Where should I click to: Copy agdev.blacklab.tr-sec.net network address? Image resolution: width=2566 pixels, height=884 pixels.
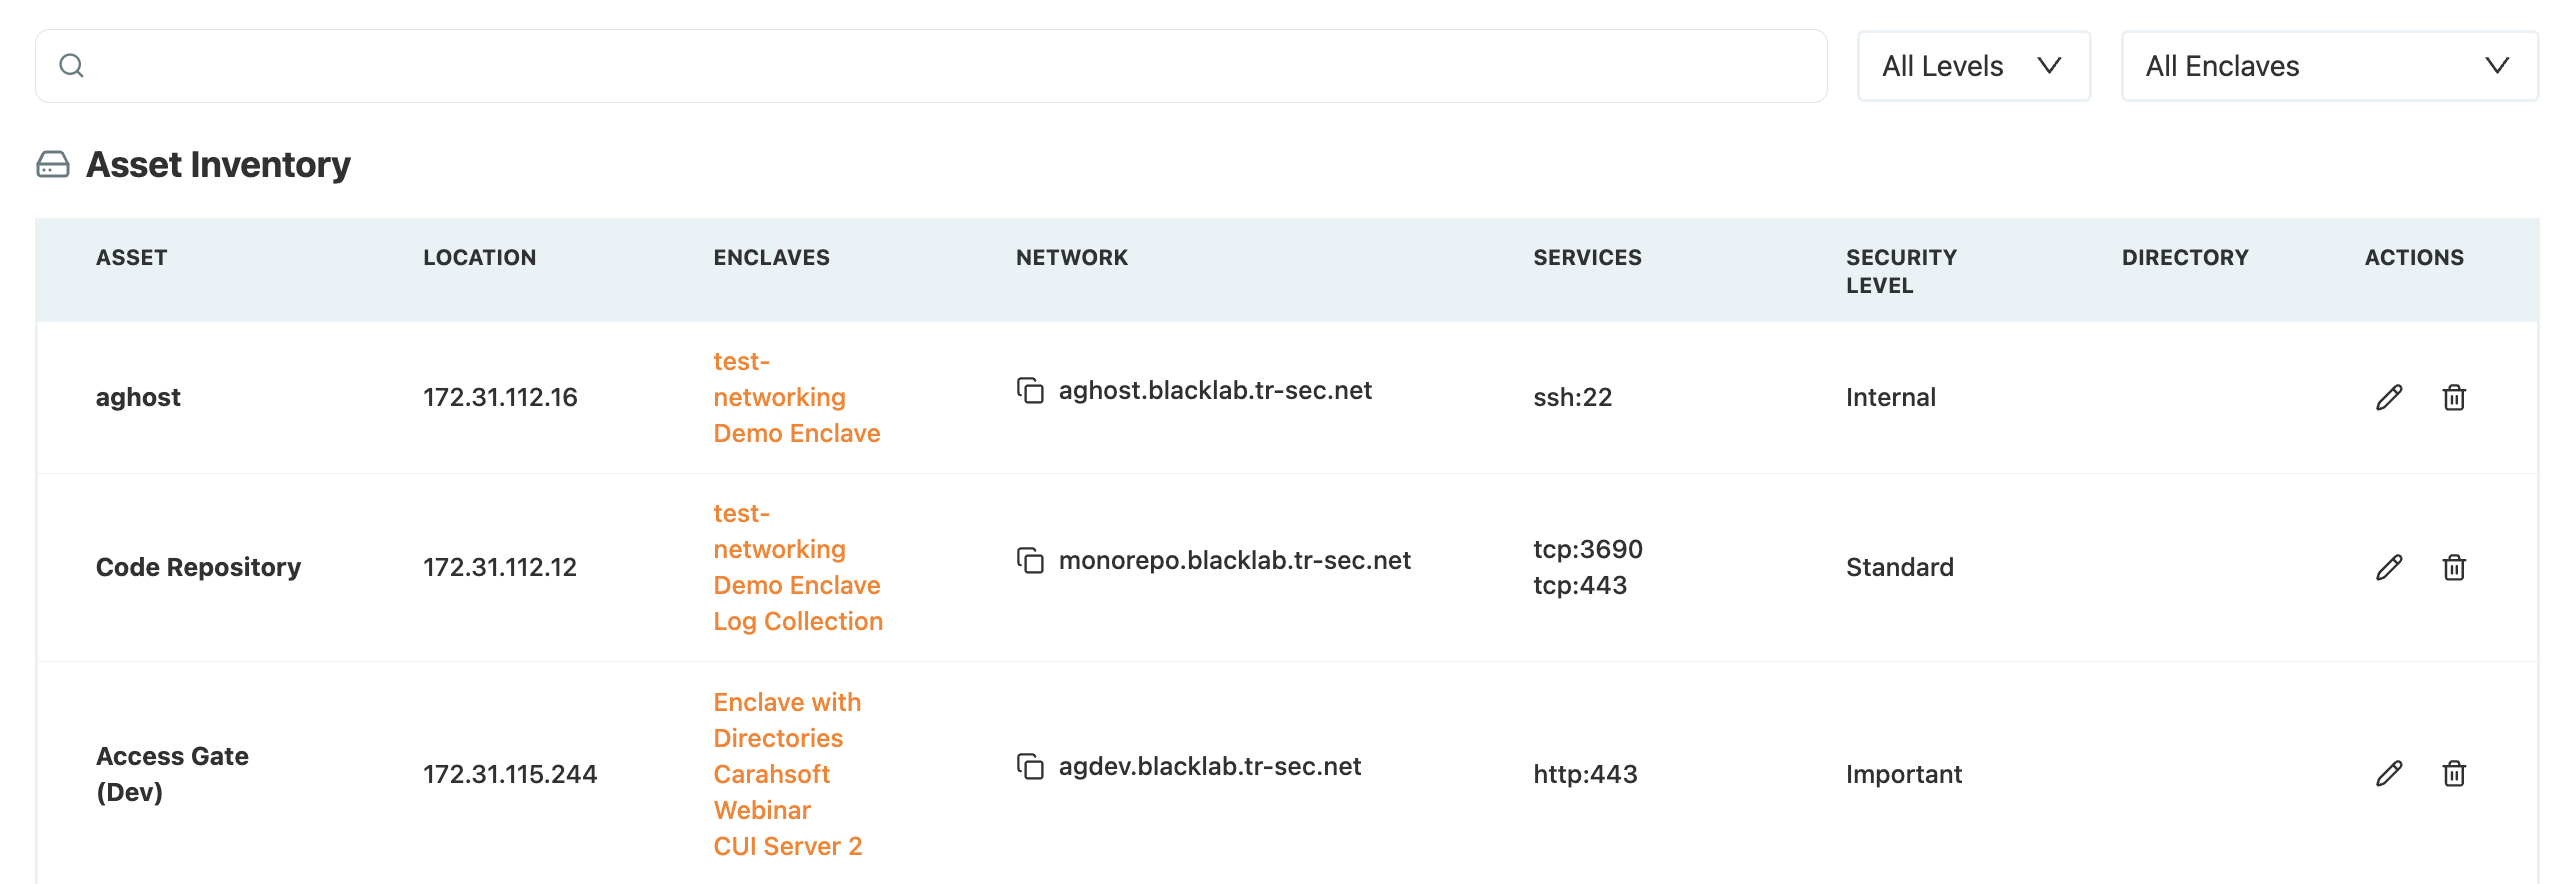tap(1030, 766)
